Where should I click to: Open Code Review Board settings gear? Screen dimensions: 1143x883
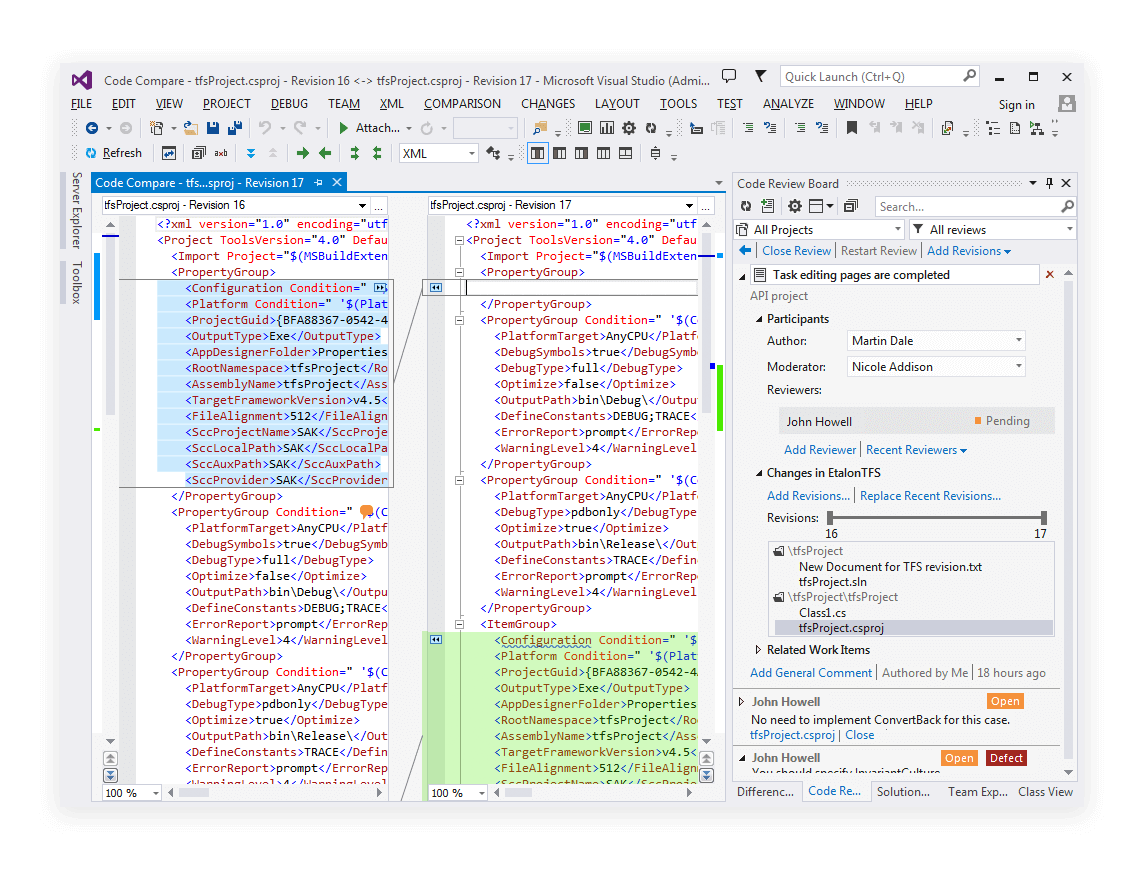click(795, 206)
